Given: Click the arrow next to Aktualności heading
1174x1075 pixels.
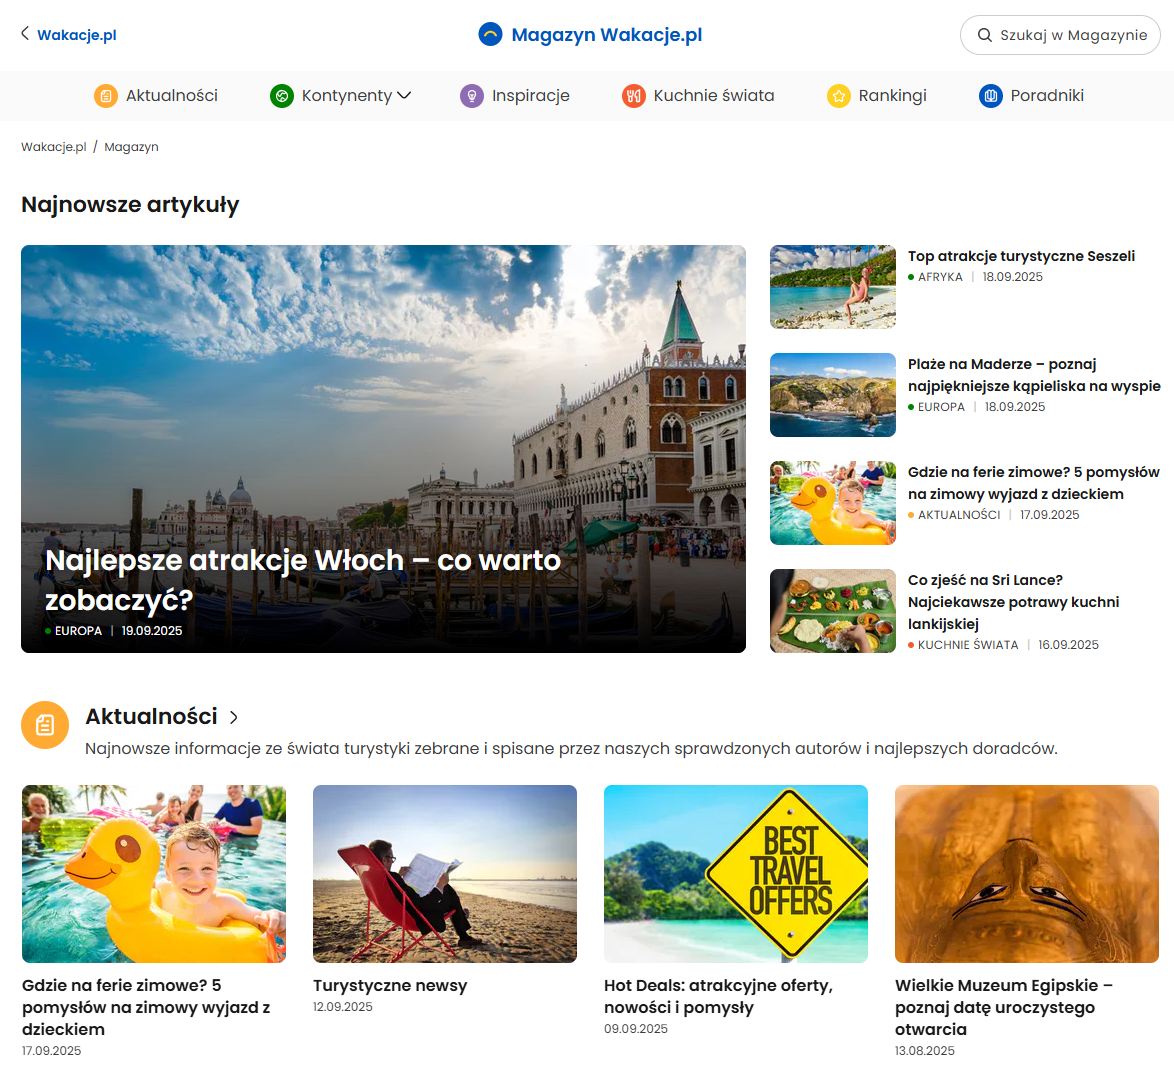Looking at the screenshot, I should click(x=233, y=716).
